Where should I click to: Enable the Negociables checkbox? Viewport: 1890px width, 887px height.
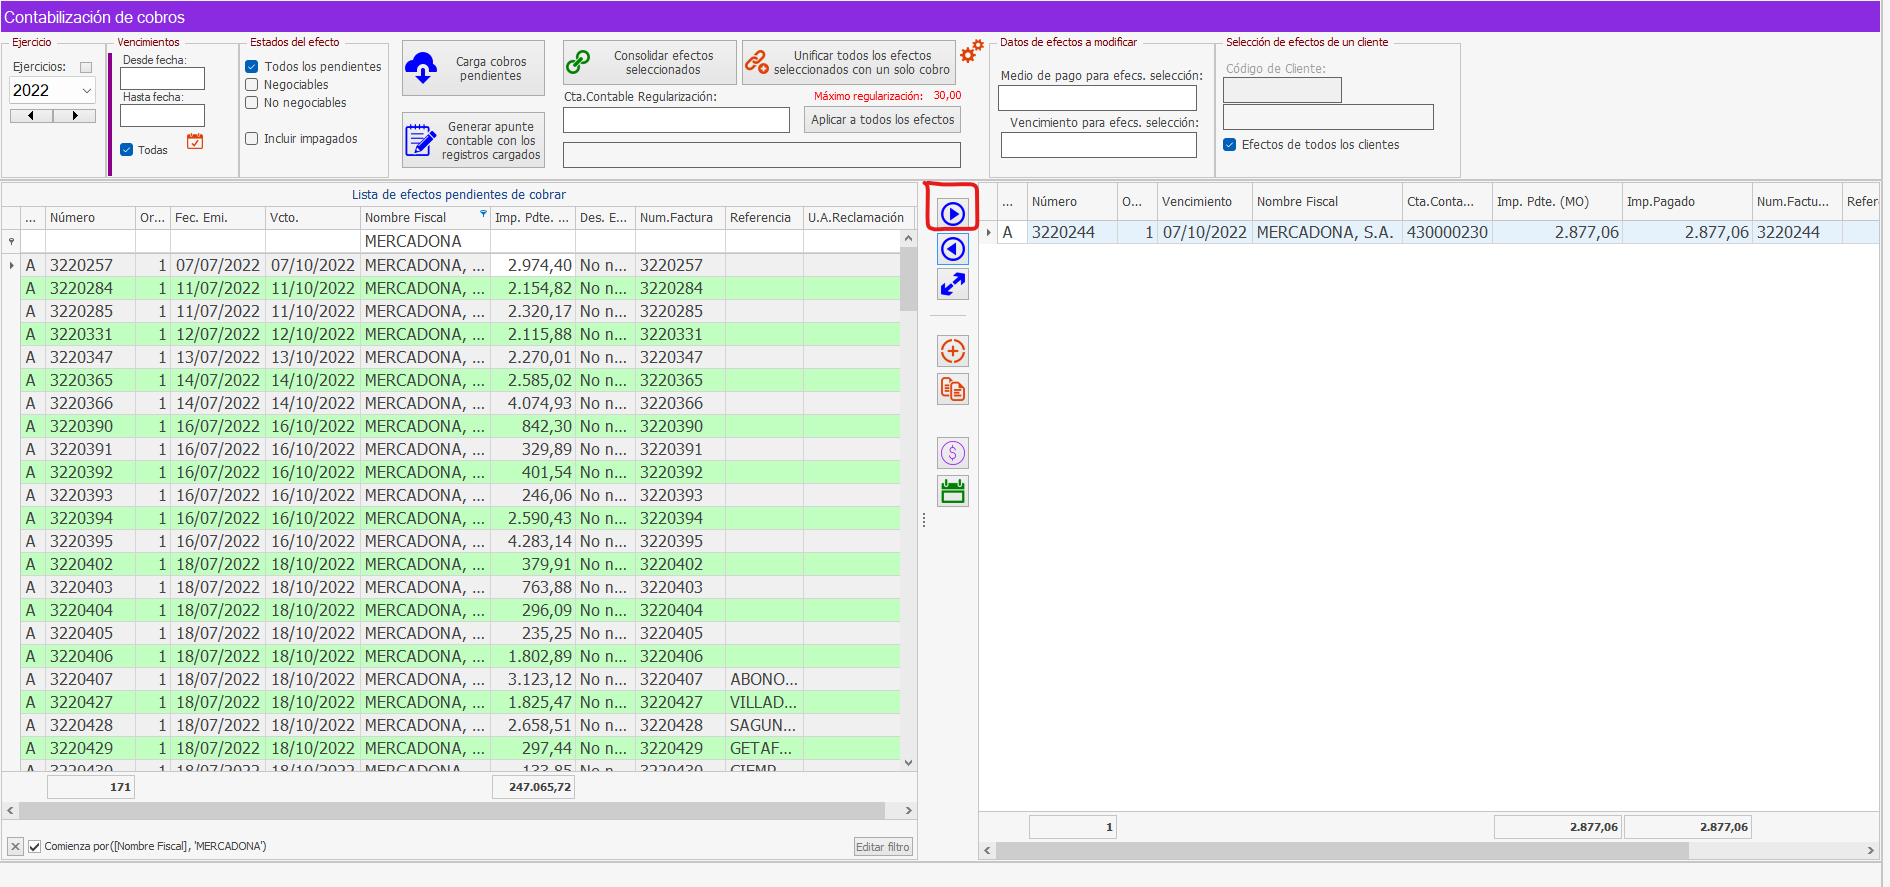(x=252, y=85)
